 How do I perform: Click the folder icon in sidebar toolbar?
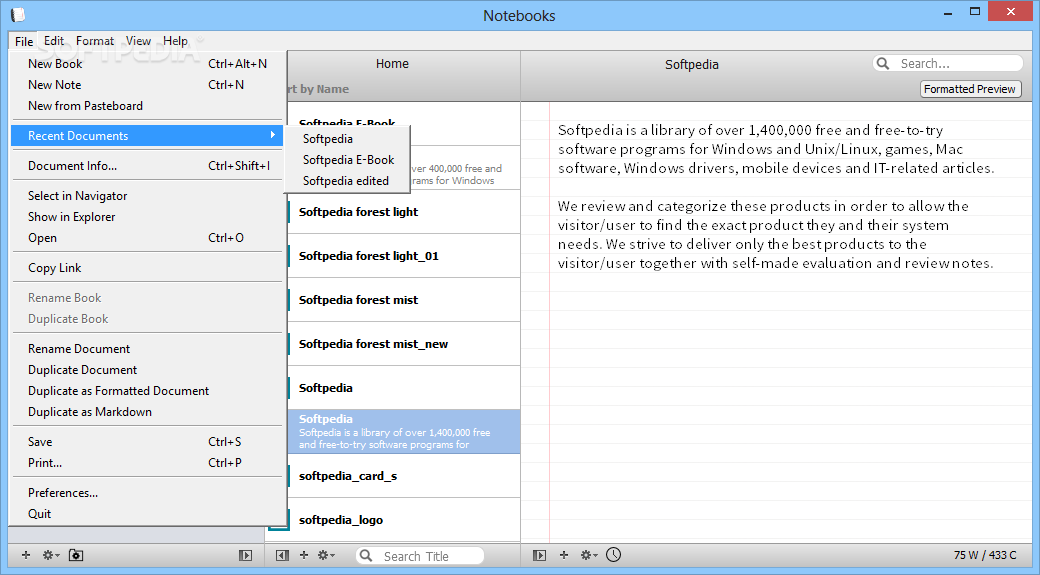pyautogui.click(x=76, y=555)
